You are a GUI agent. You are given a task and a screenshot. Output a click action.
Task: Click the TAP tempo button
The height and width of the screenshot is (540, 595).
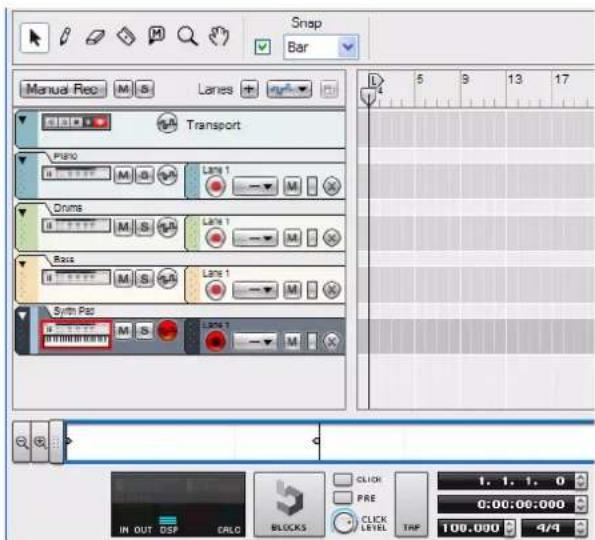point(412,504)
